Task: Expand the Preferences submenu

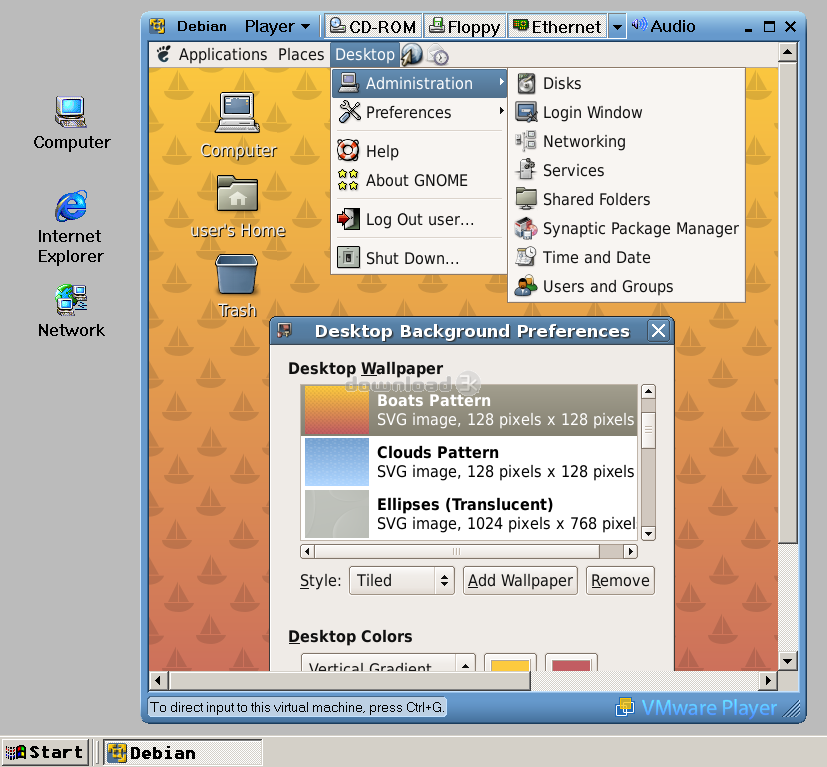Action: coord(419,112)
